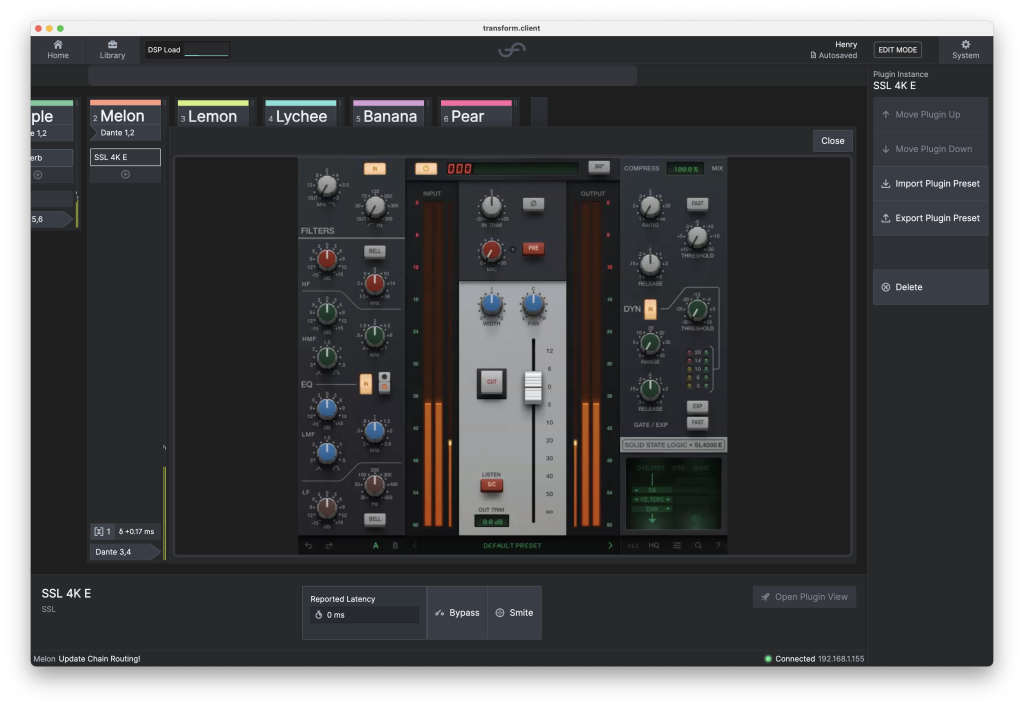Viewport: 1024px width, 707px height.
Task: Open the preset search magnifier icon
Action: (698, 545)
